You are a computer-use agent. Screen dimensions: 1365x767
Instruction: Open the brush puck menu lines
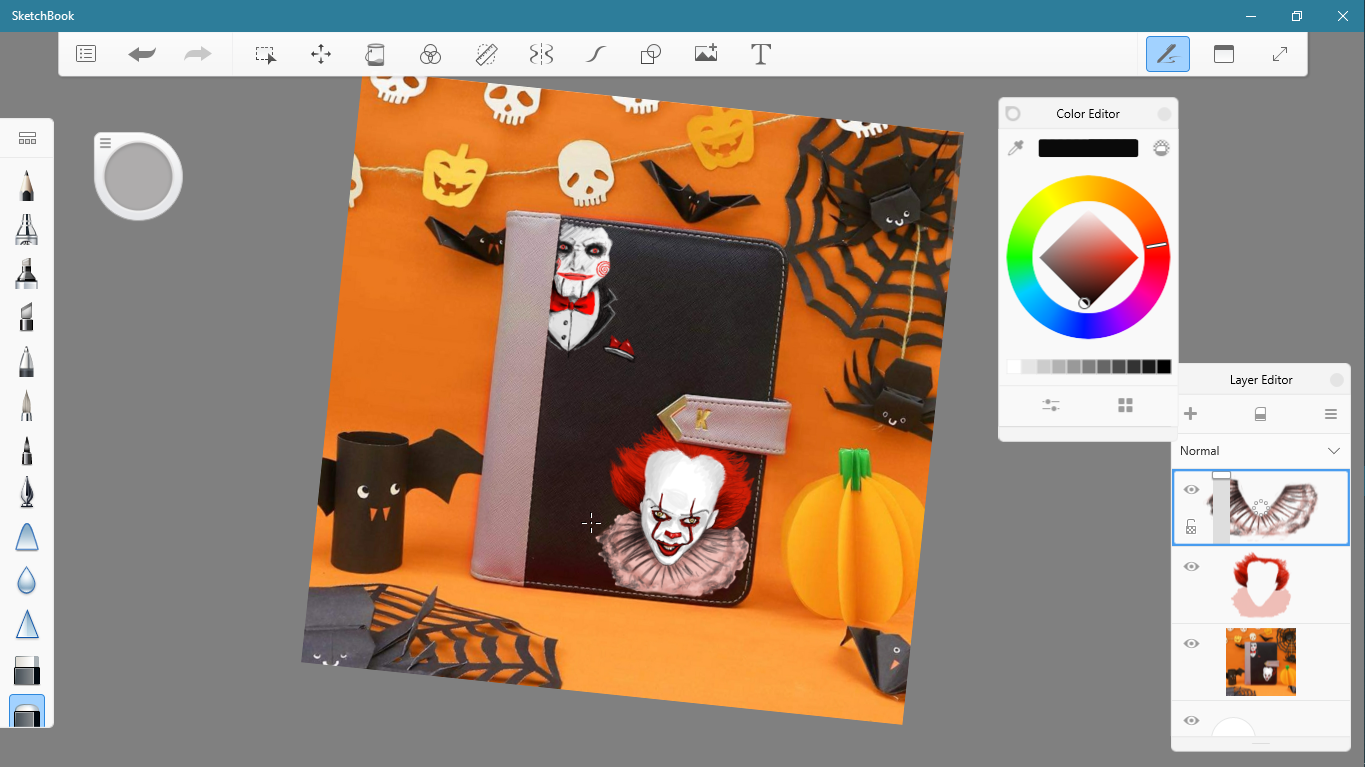[x=105, y=144]
